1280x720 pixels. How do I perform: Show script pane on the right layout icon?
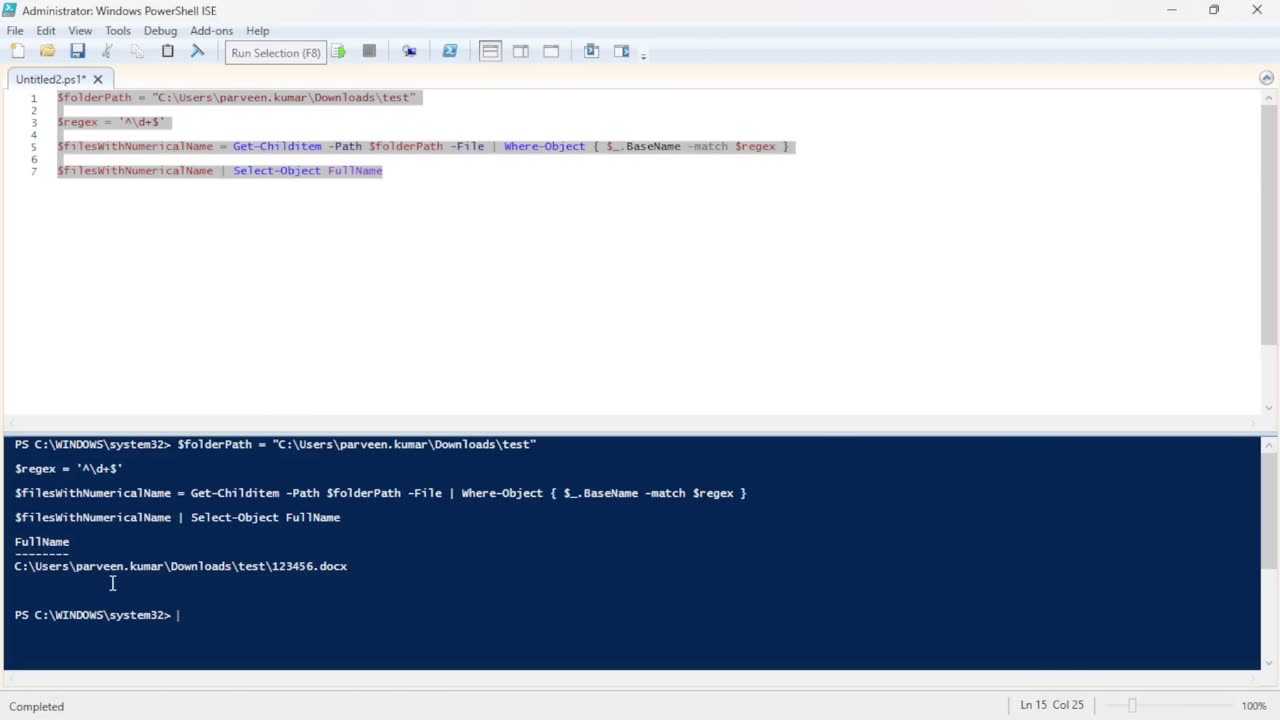[521, 51]
